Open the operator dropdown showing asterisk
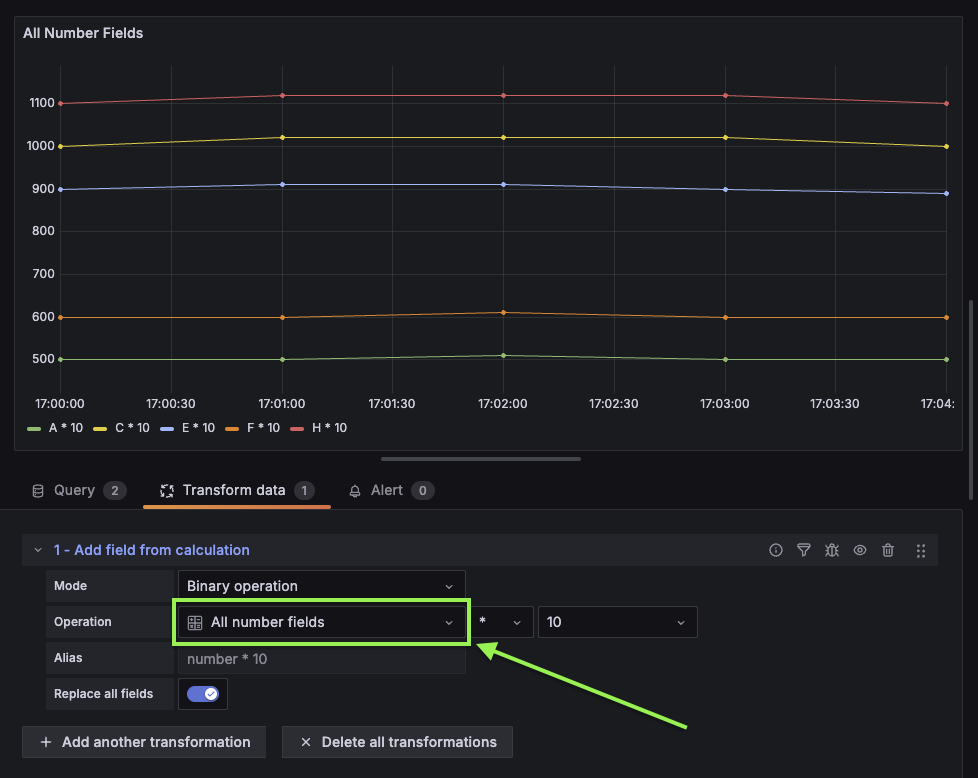This screenshot has width=978, height=778. tap(501, 622)
